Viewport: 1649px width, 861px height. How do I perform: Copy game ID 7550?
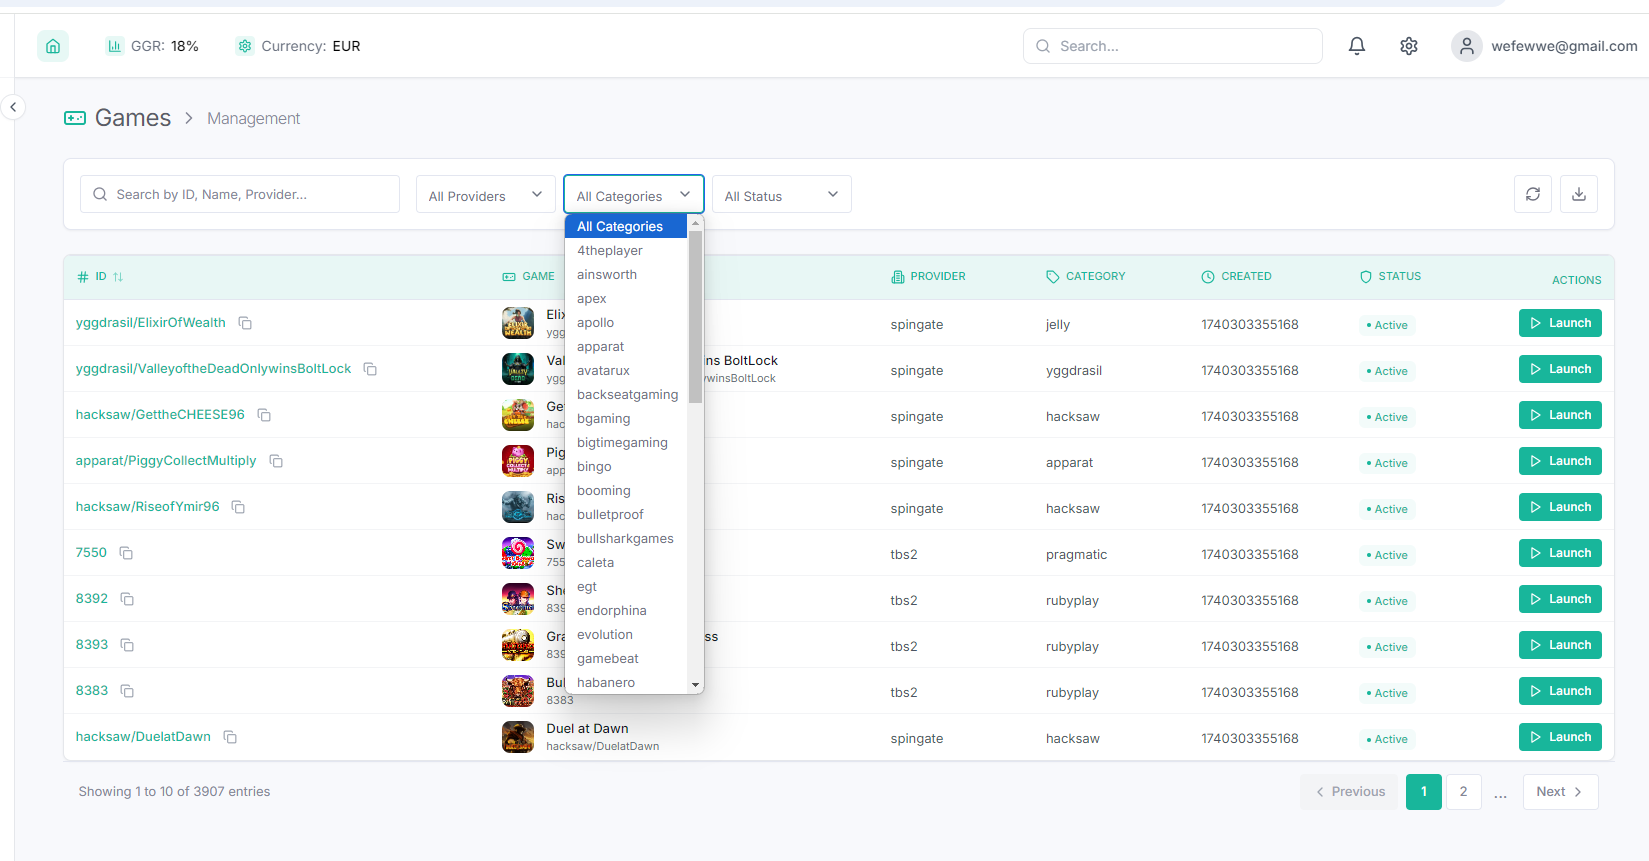(126, 553)
